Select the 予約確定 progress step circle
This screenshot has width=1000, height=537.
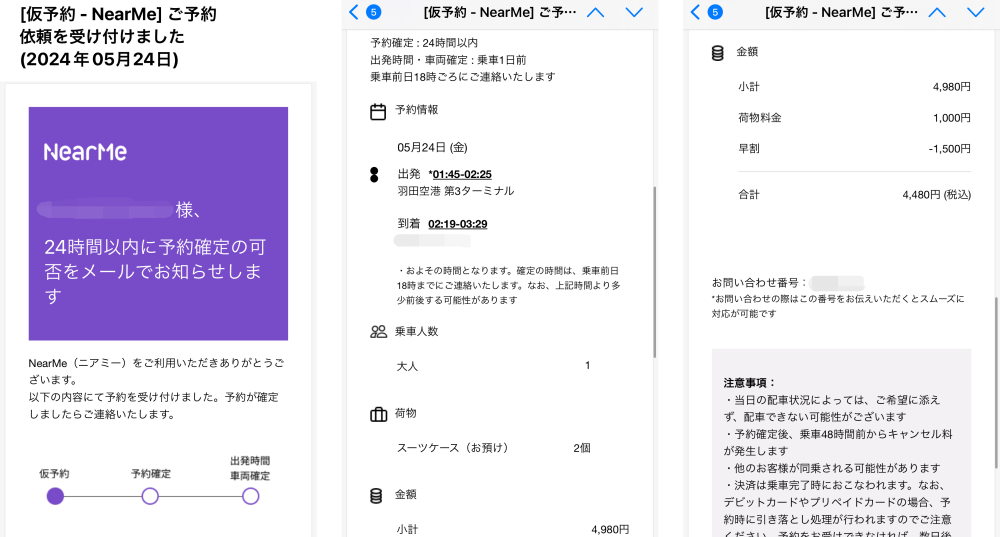150,496
